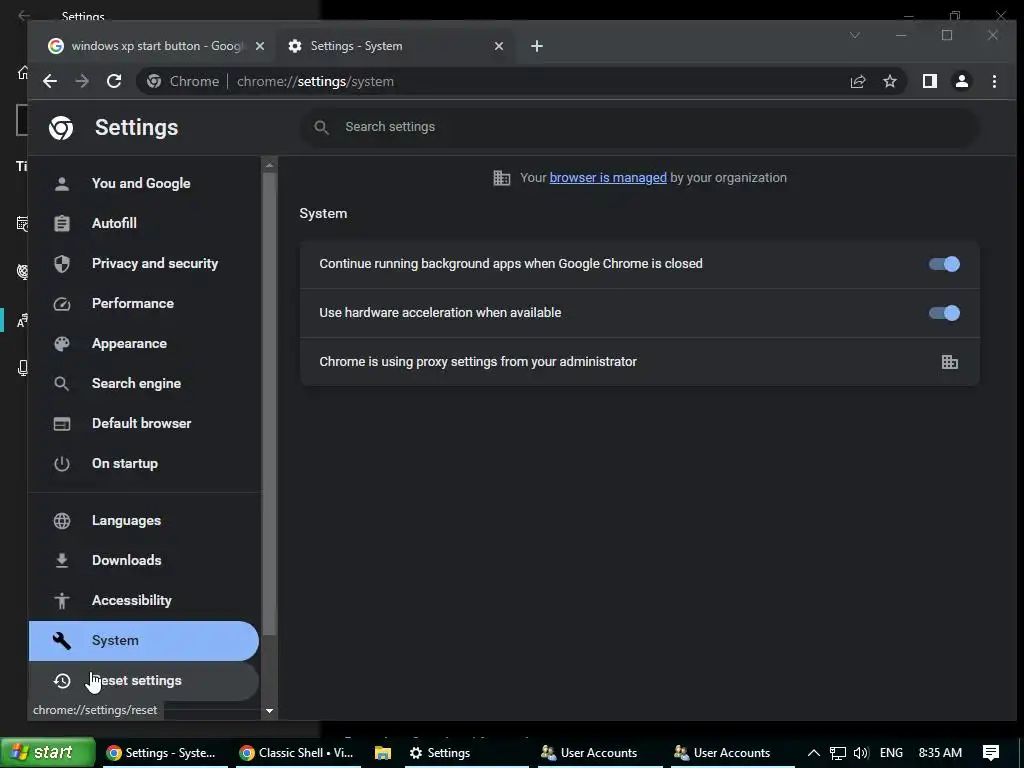Toggle background apps when Chrome is closed
Screen dimensions: 1024x768
(944, 264)
